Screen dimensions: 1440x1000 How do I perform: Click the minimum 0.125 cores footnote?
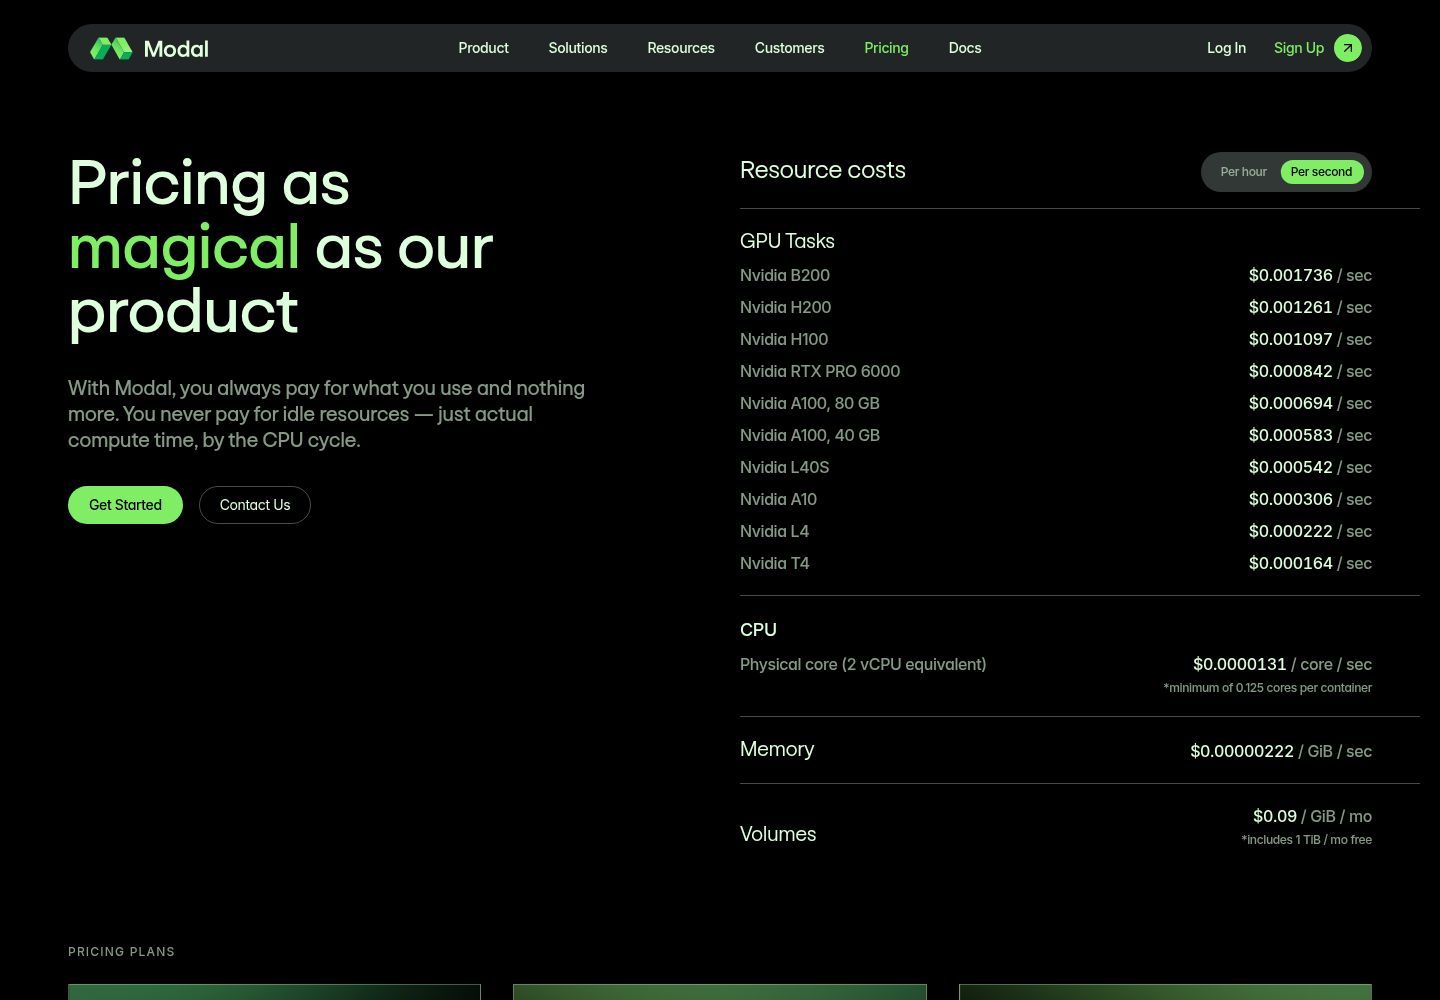1267,688
